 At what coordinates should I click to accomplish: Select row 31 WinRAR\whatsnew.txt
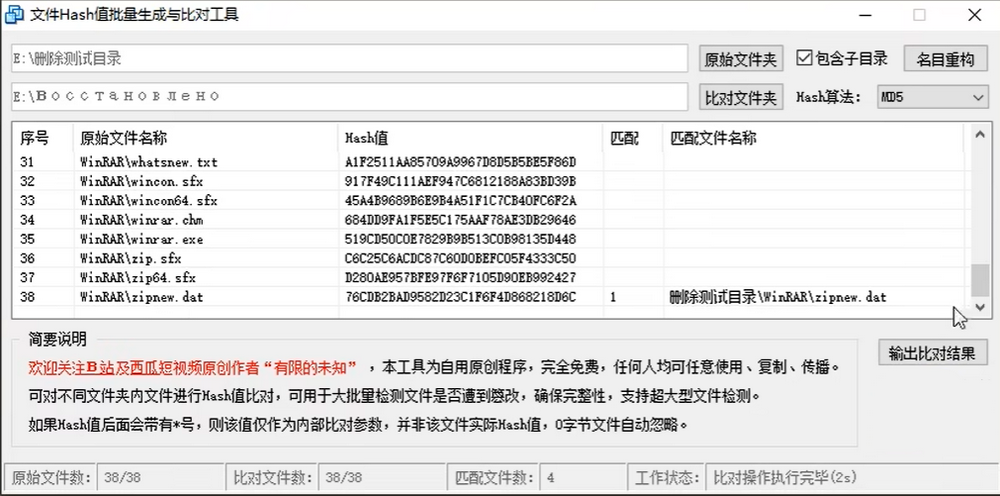click(148, 162)
